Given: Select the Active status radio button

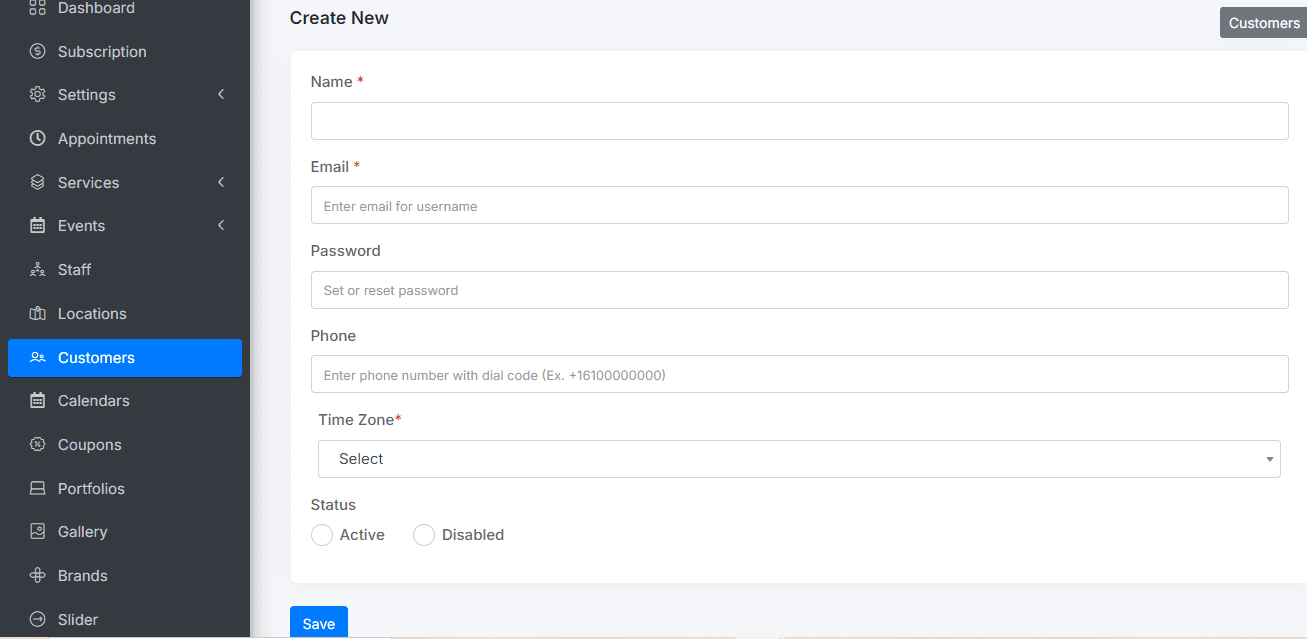Looking at the screenshot, I should point(322,535).
